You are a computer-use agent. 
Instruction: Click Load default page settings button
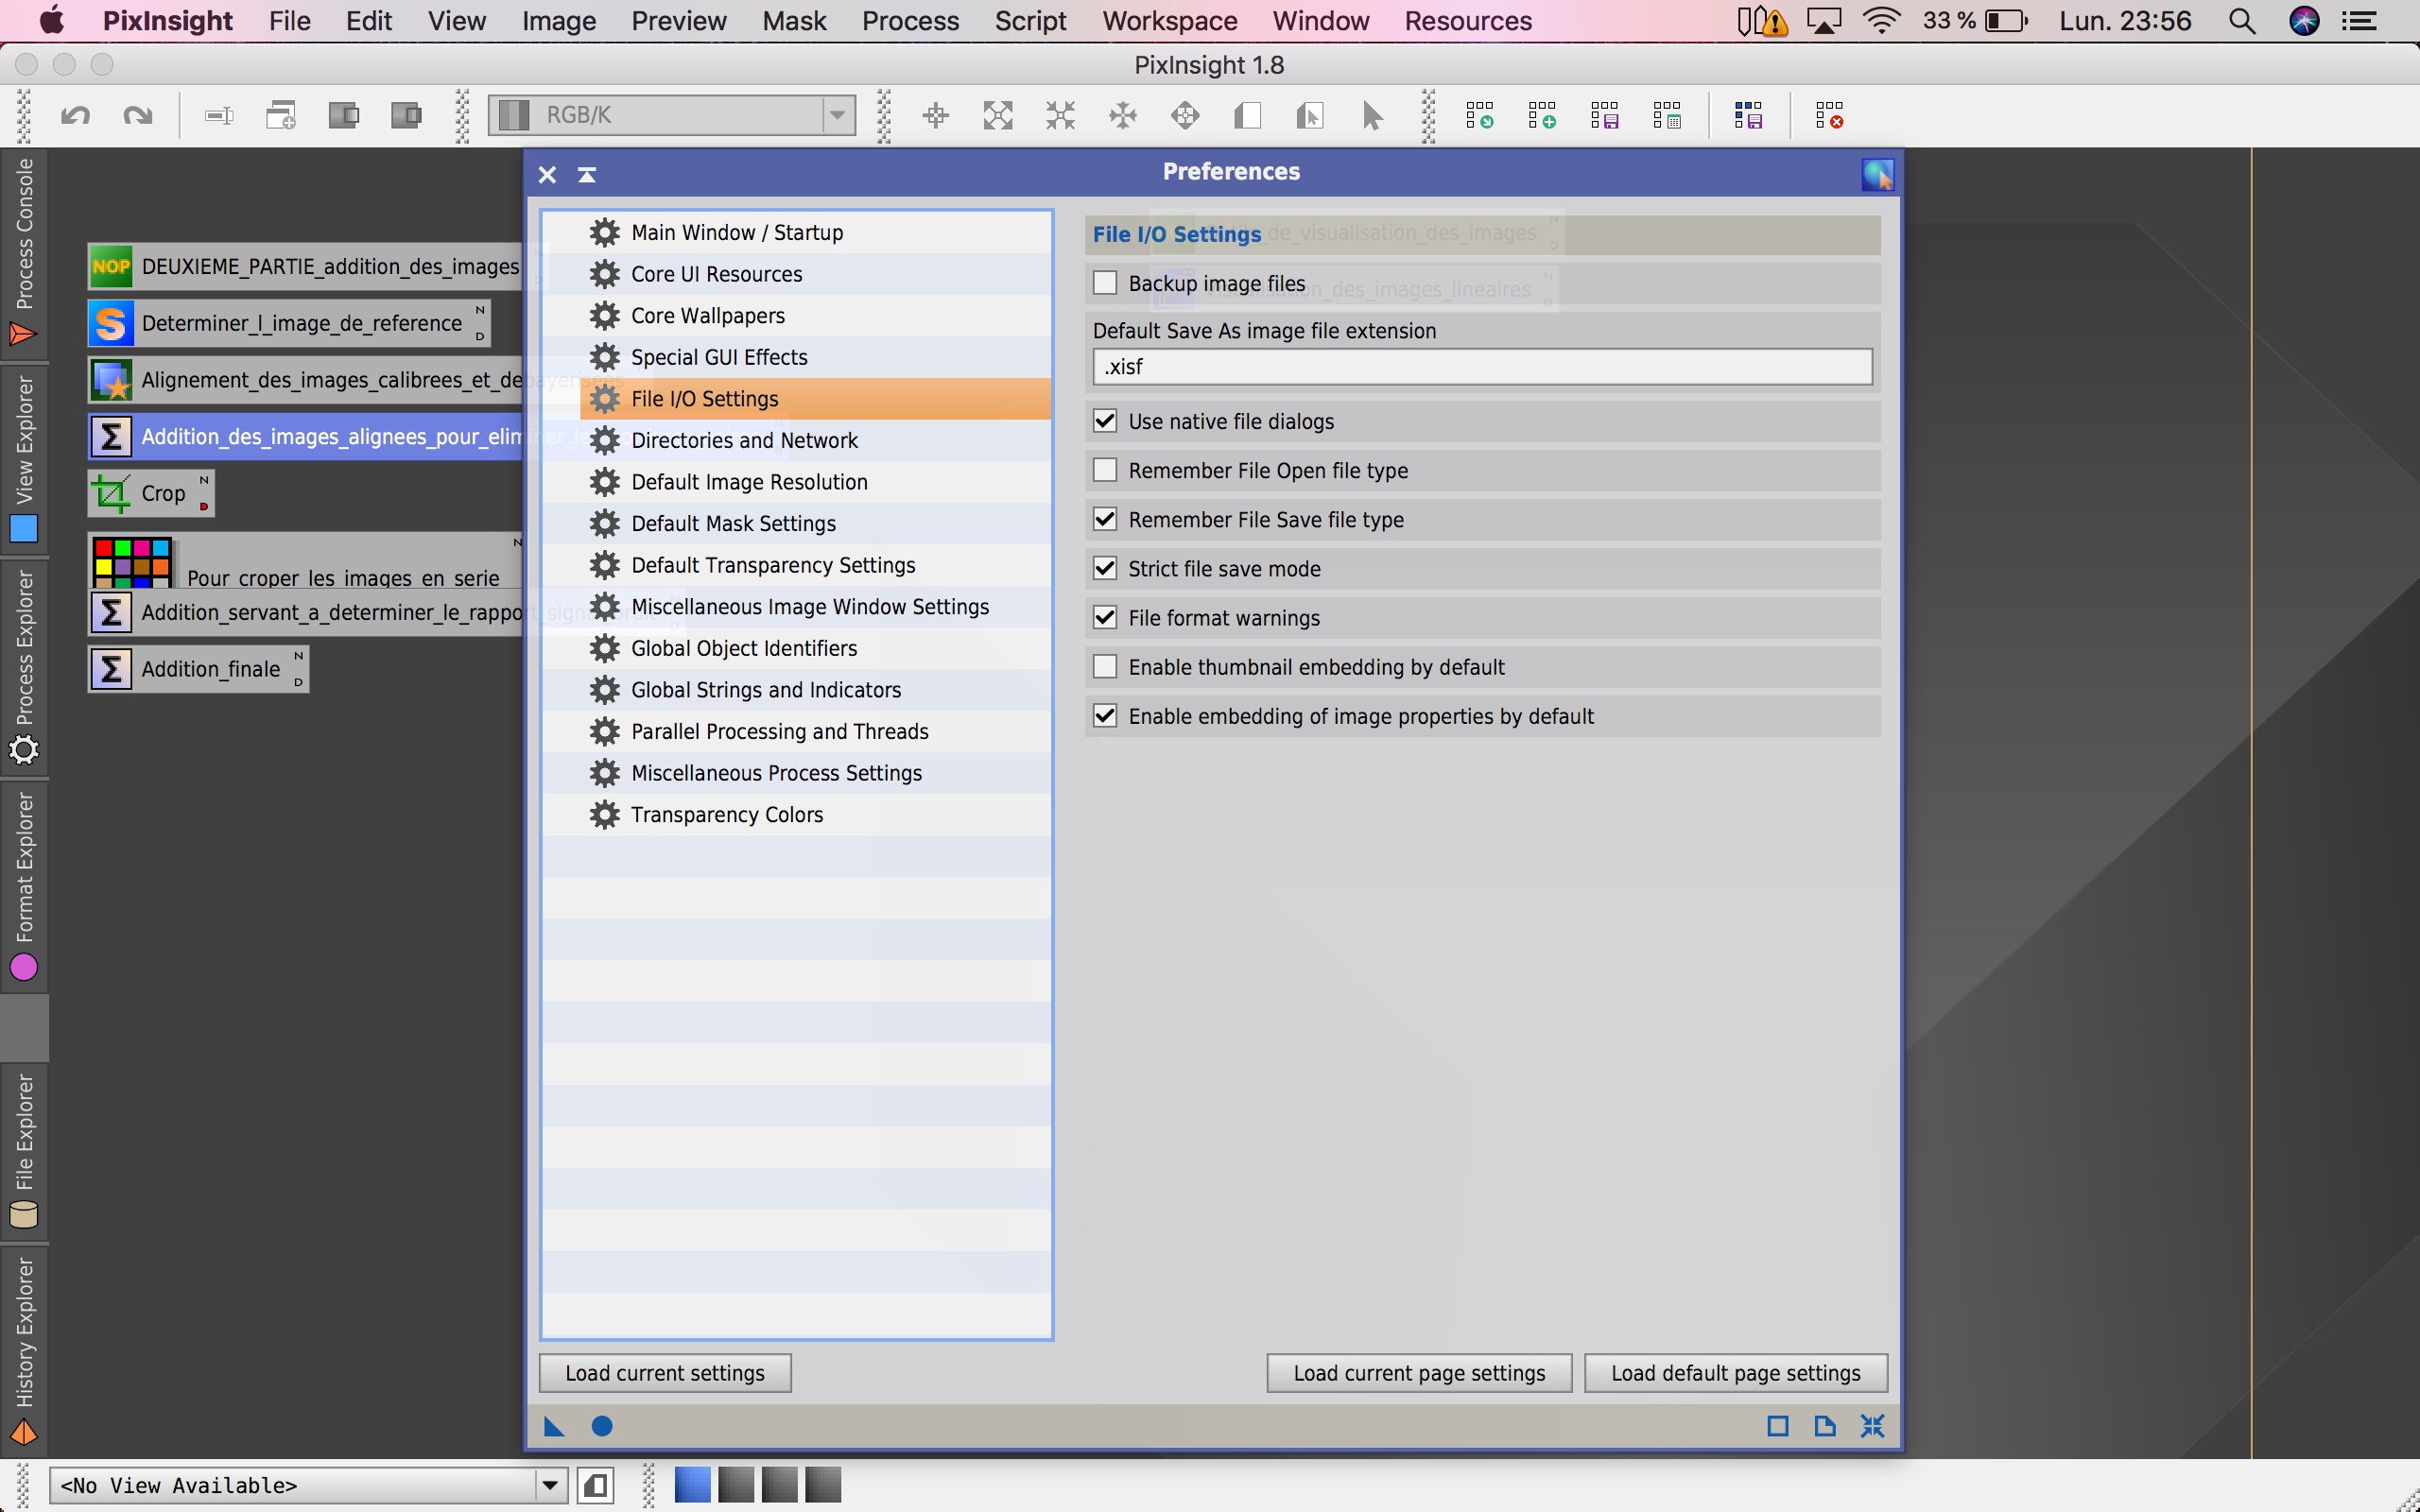tap(1735, 1373)
